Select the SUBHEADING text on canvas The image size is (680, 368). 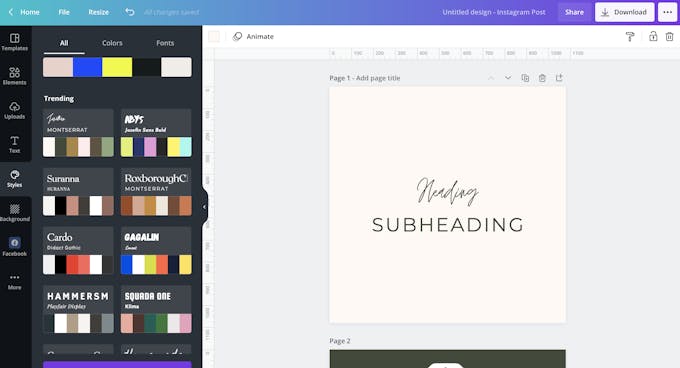[448, 225]
